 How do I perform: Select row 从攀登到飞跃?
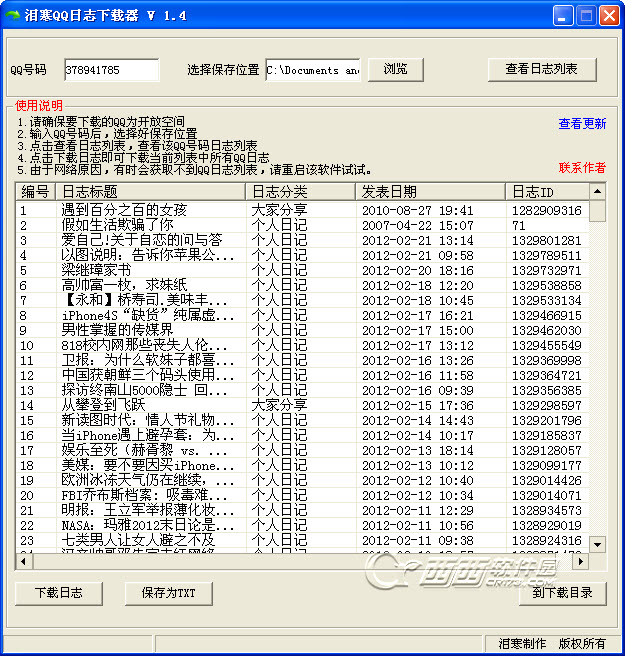[302, 405]
